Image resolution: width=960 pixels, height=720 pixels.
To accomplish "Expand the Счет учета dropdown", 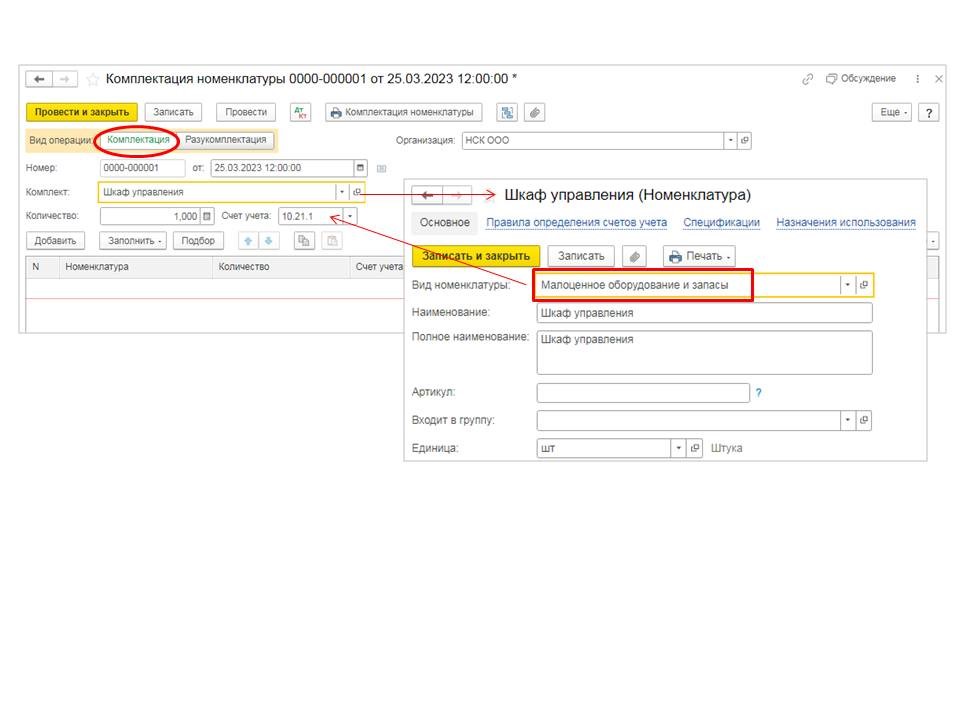I will [x=350, y=216].
